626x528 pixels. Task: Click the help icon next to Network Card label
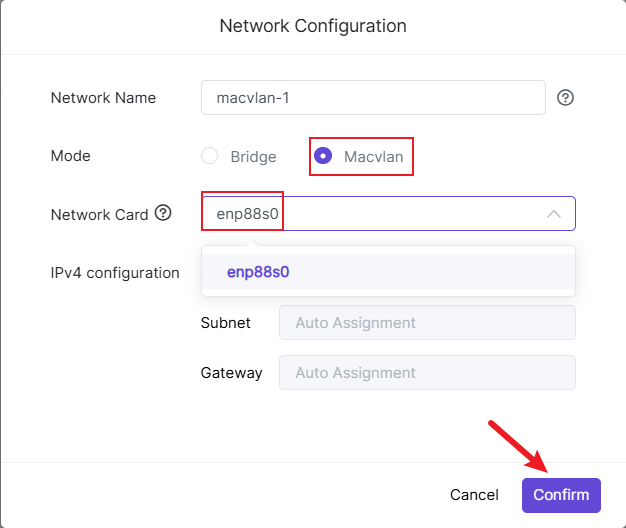(x=163, y=213)
